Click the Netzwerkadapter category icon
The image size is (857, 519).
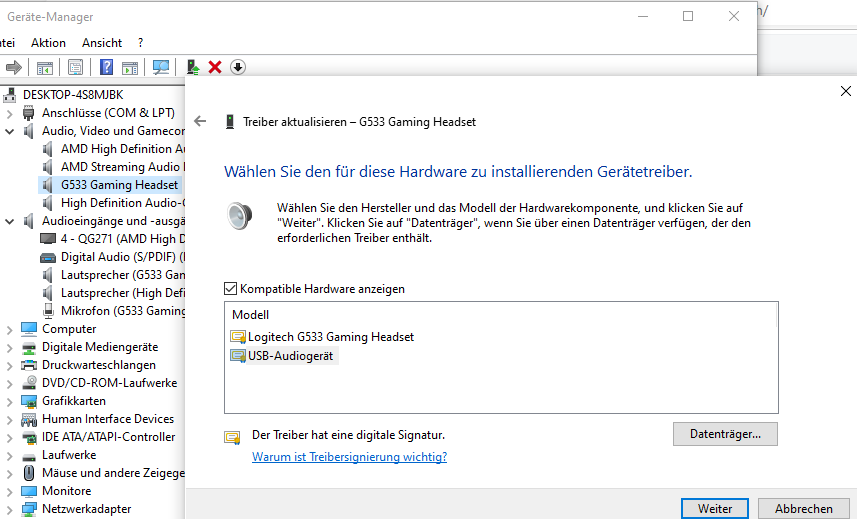(28, 509)
